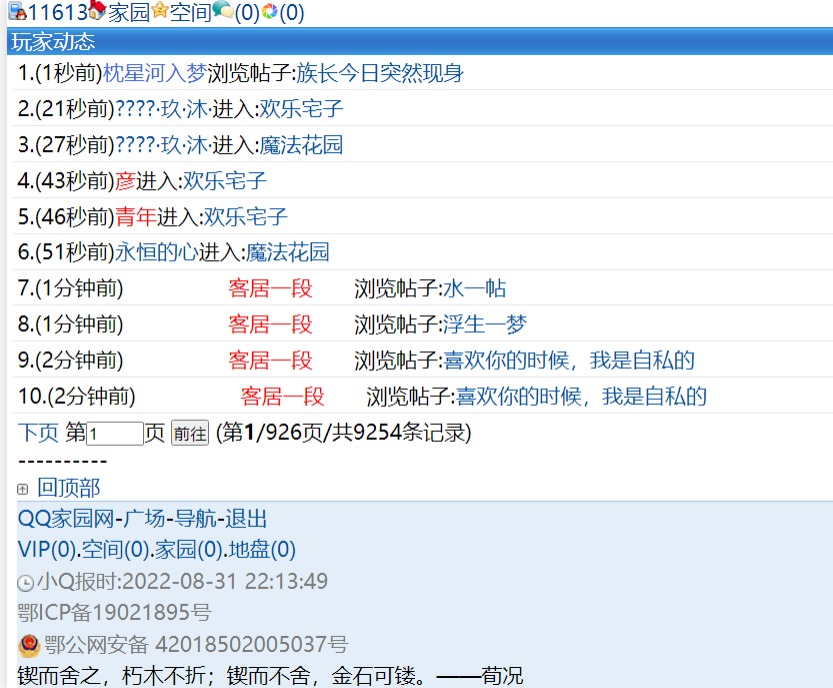Open the VIP(0) footer link
The width and height of the screenshot is (833, 688).
[x=42, y=550]
